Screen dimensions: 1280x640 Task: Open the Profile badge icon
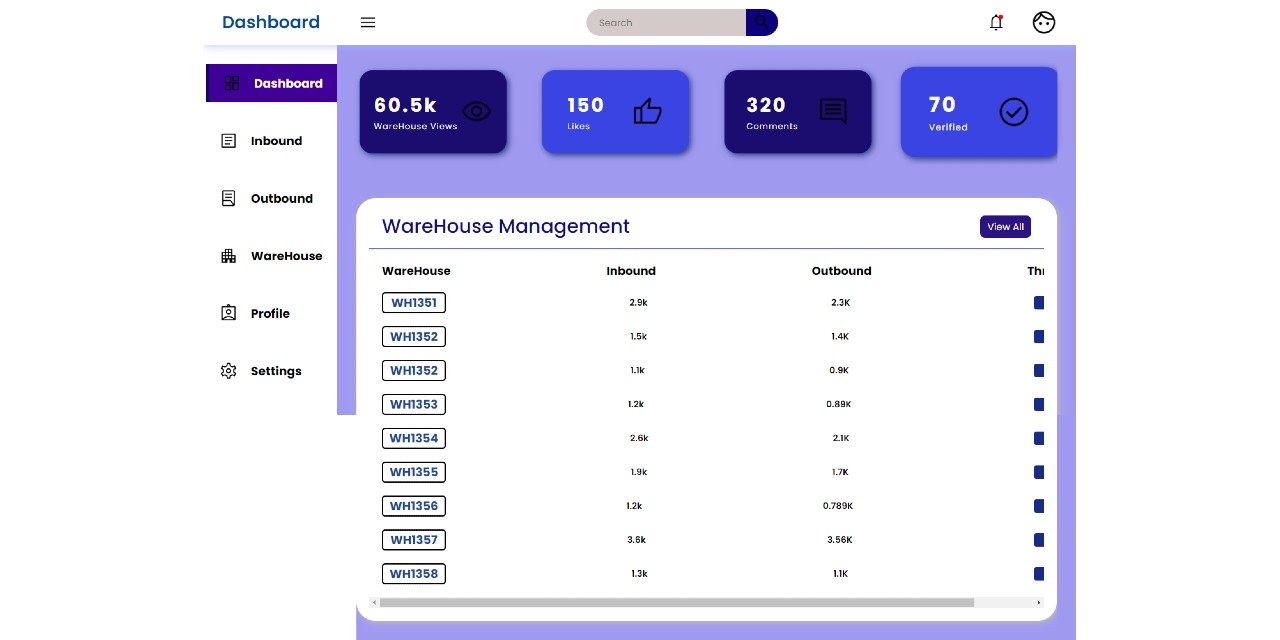tap(228, 313)
